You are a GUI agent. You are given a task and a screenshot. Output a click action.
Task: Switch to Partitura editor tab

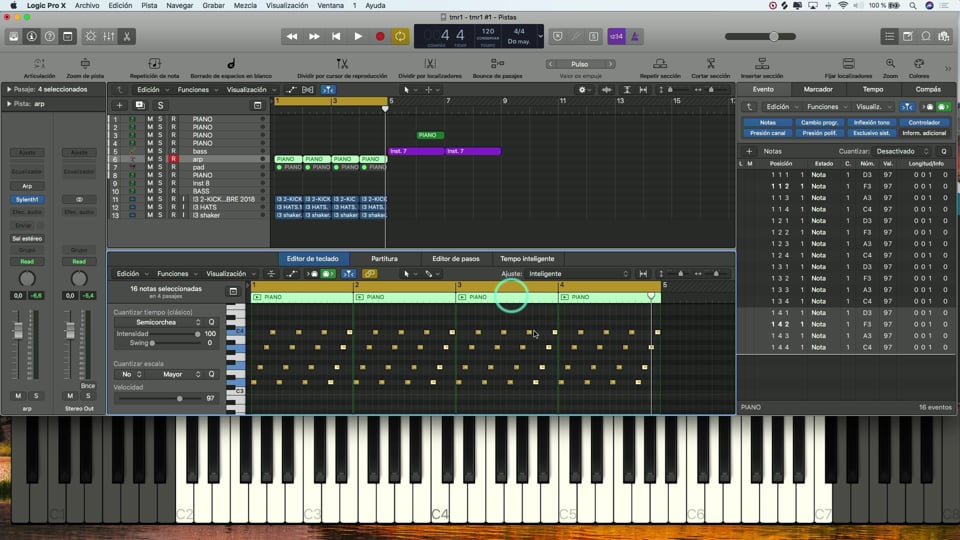(384, 259)
